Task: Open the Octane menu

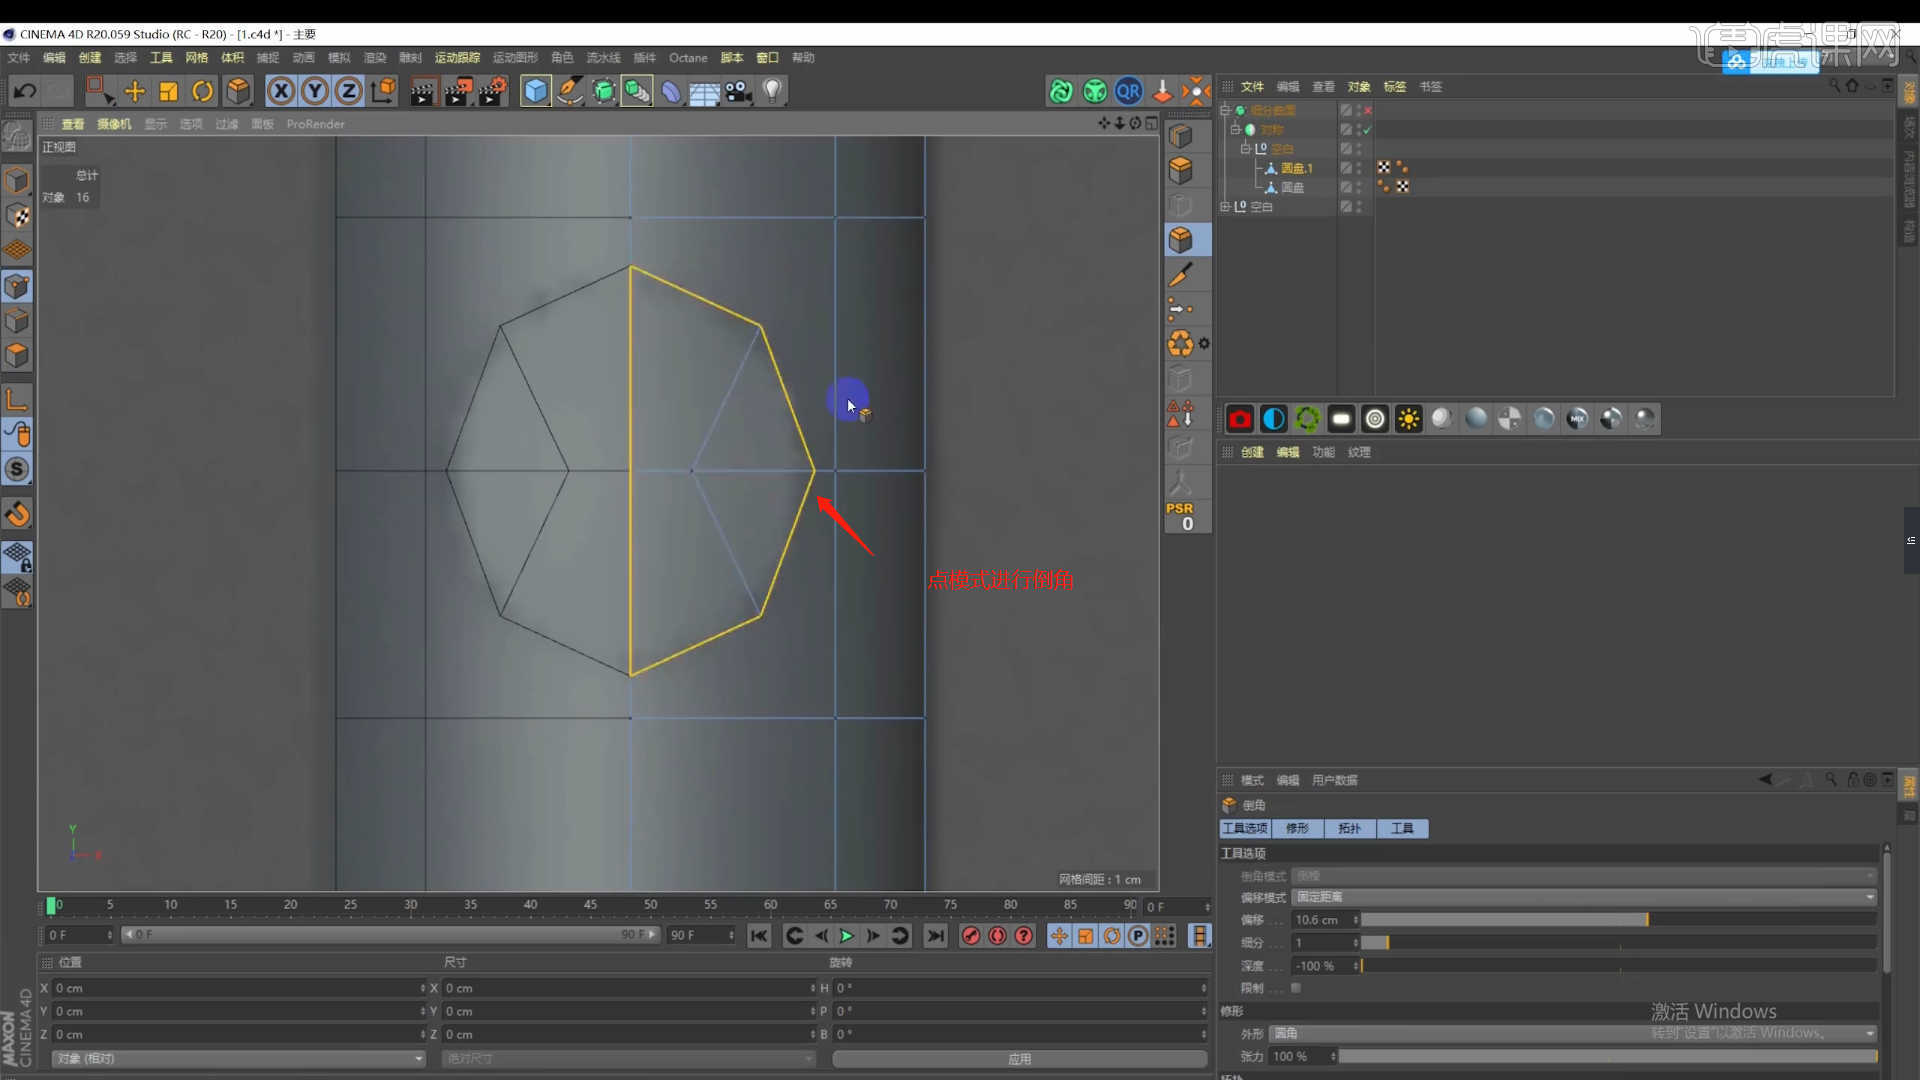Action: [687, 58]
